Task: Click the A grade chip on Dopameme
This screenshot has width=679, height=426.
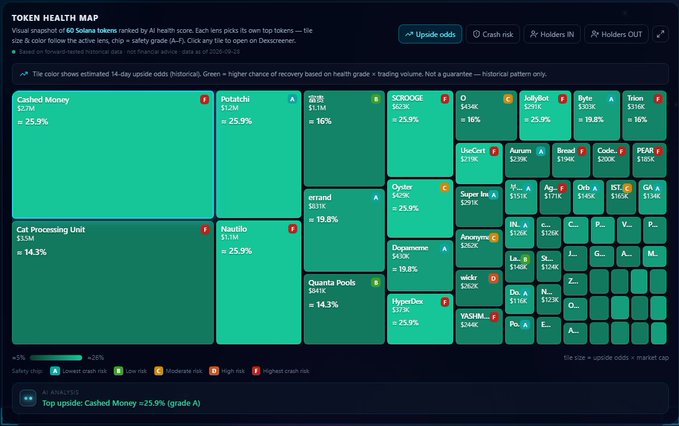Action: pyautogui.click(x=444, y=248)
